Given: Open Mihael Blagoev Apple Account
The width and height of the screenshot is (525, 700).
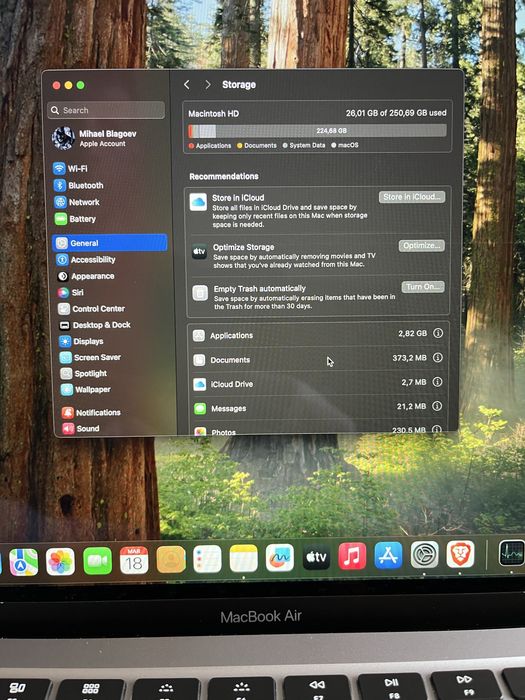Looking at the screenshot, I should (95, 138).
